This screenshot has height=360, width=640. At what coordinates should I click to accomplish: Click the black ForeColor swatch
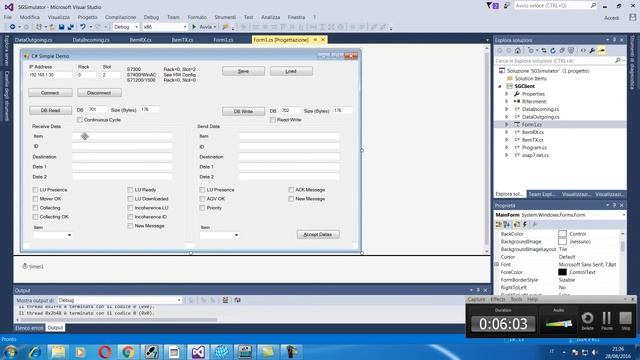(562, 272)
